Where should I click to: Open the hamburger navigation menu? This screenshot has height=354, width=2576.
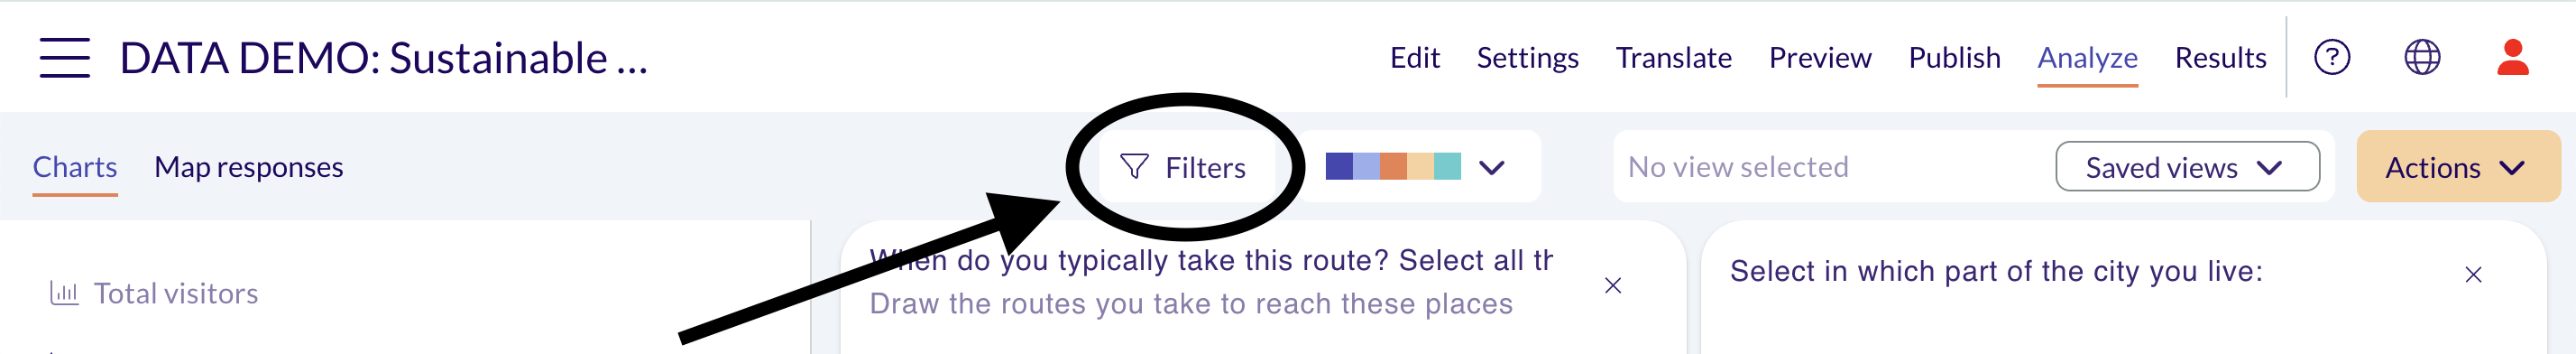click(65, 58)
